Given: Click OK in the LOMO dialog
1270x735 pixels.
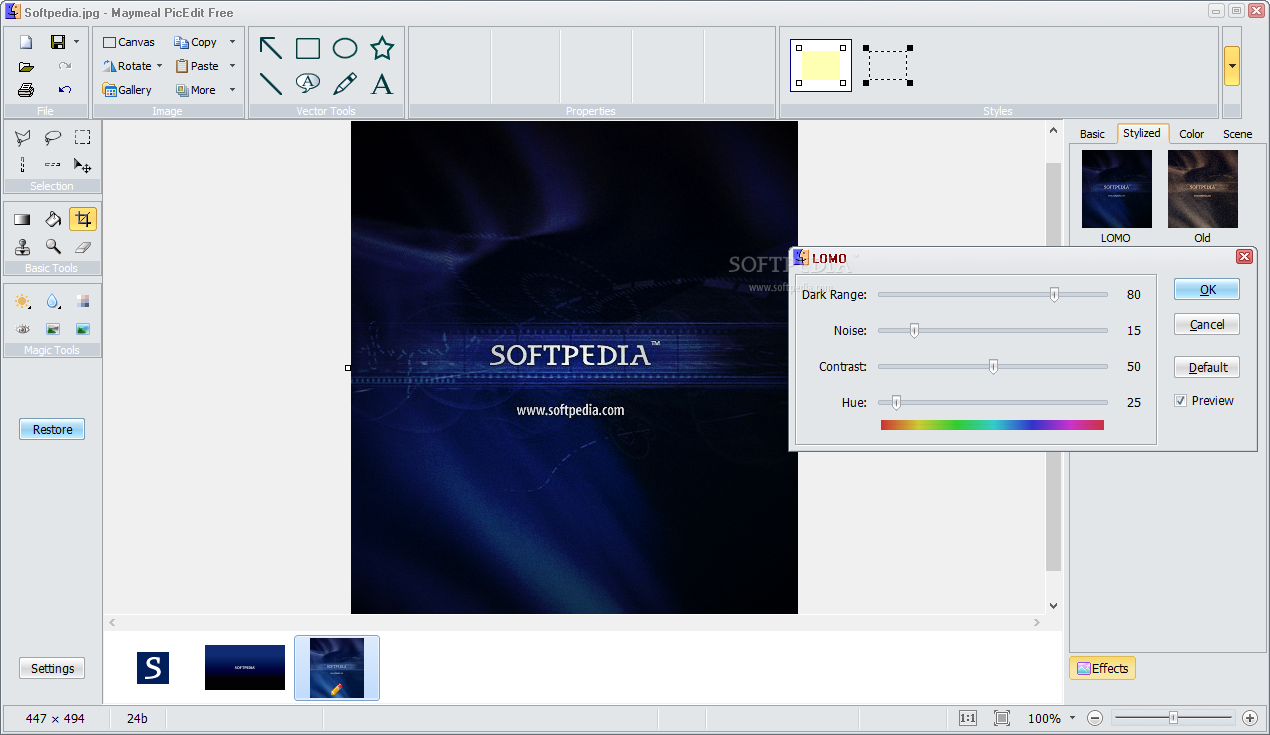Looking at the screenshot, I should pos(1207,289).
